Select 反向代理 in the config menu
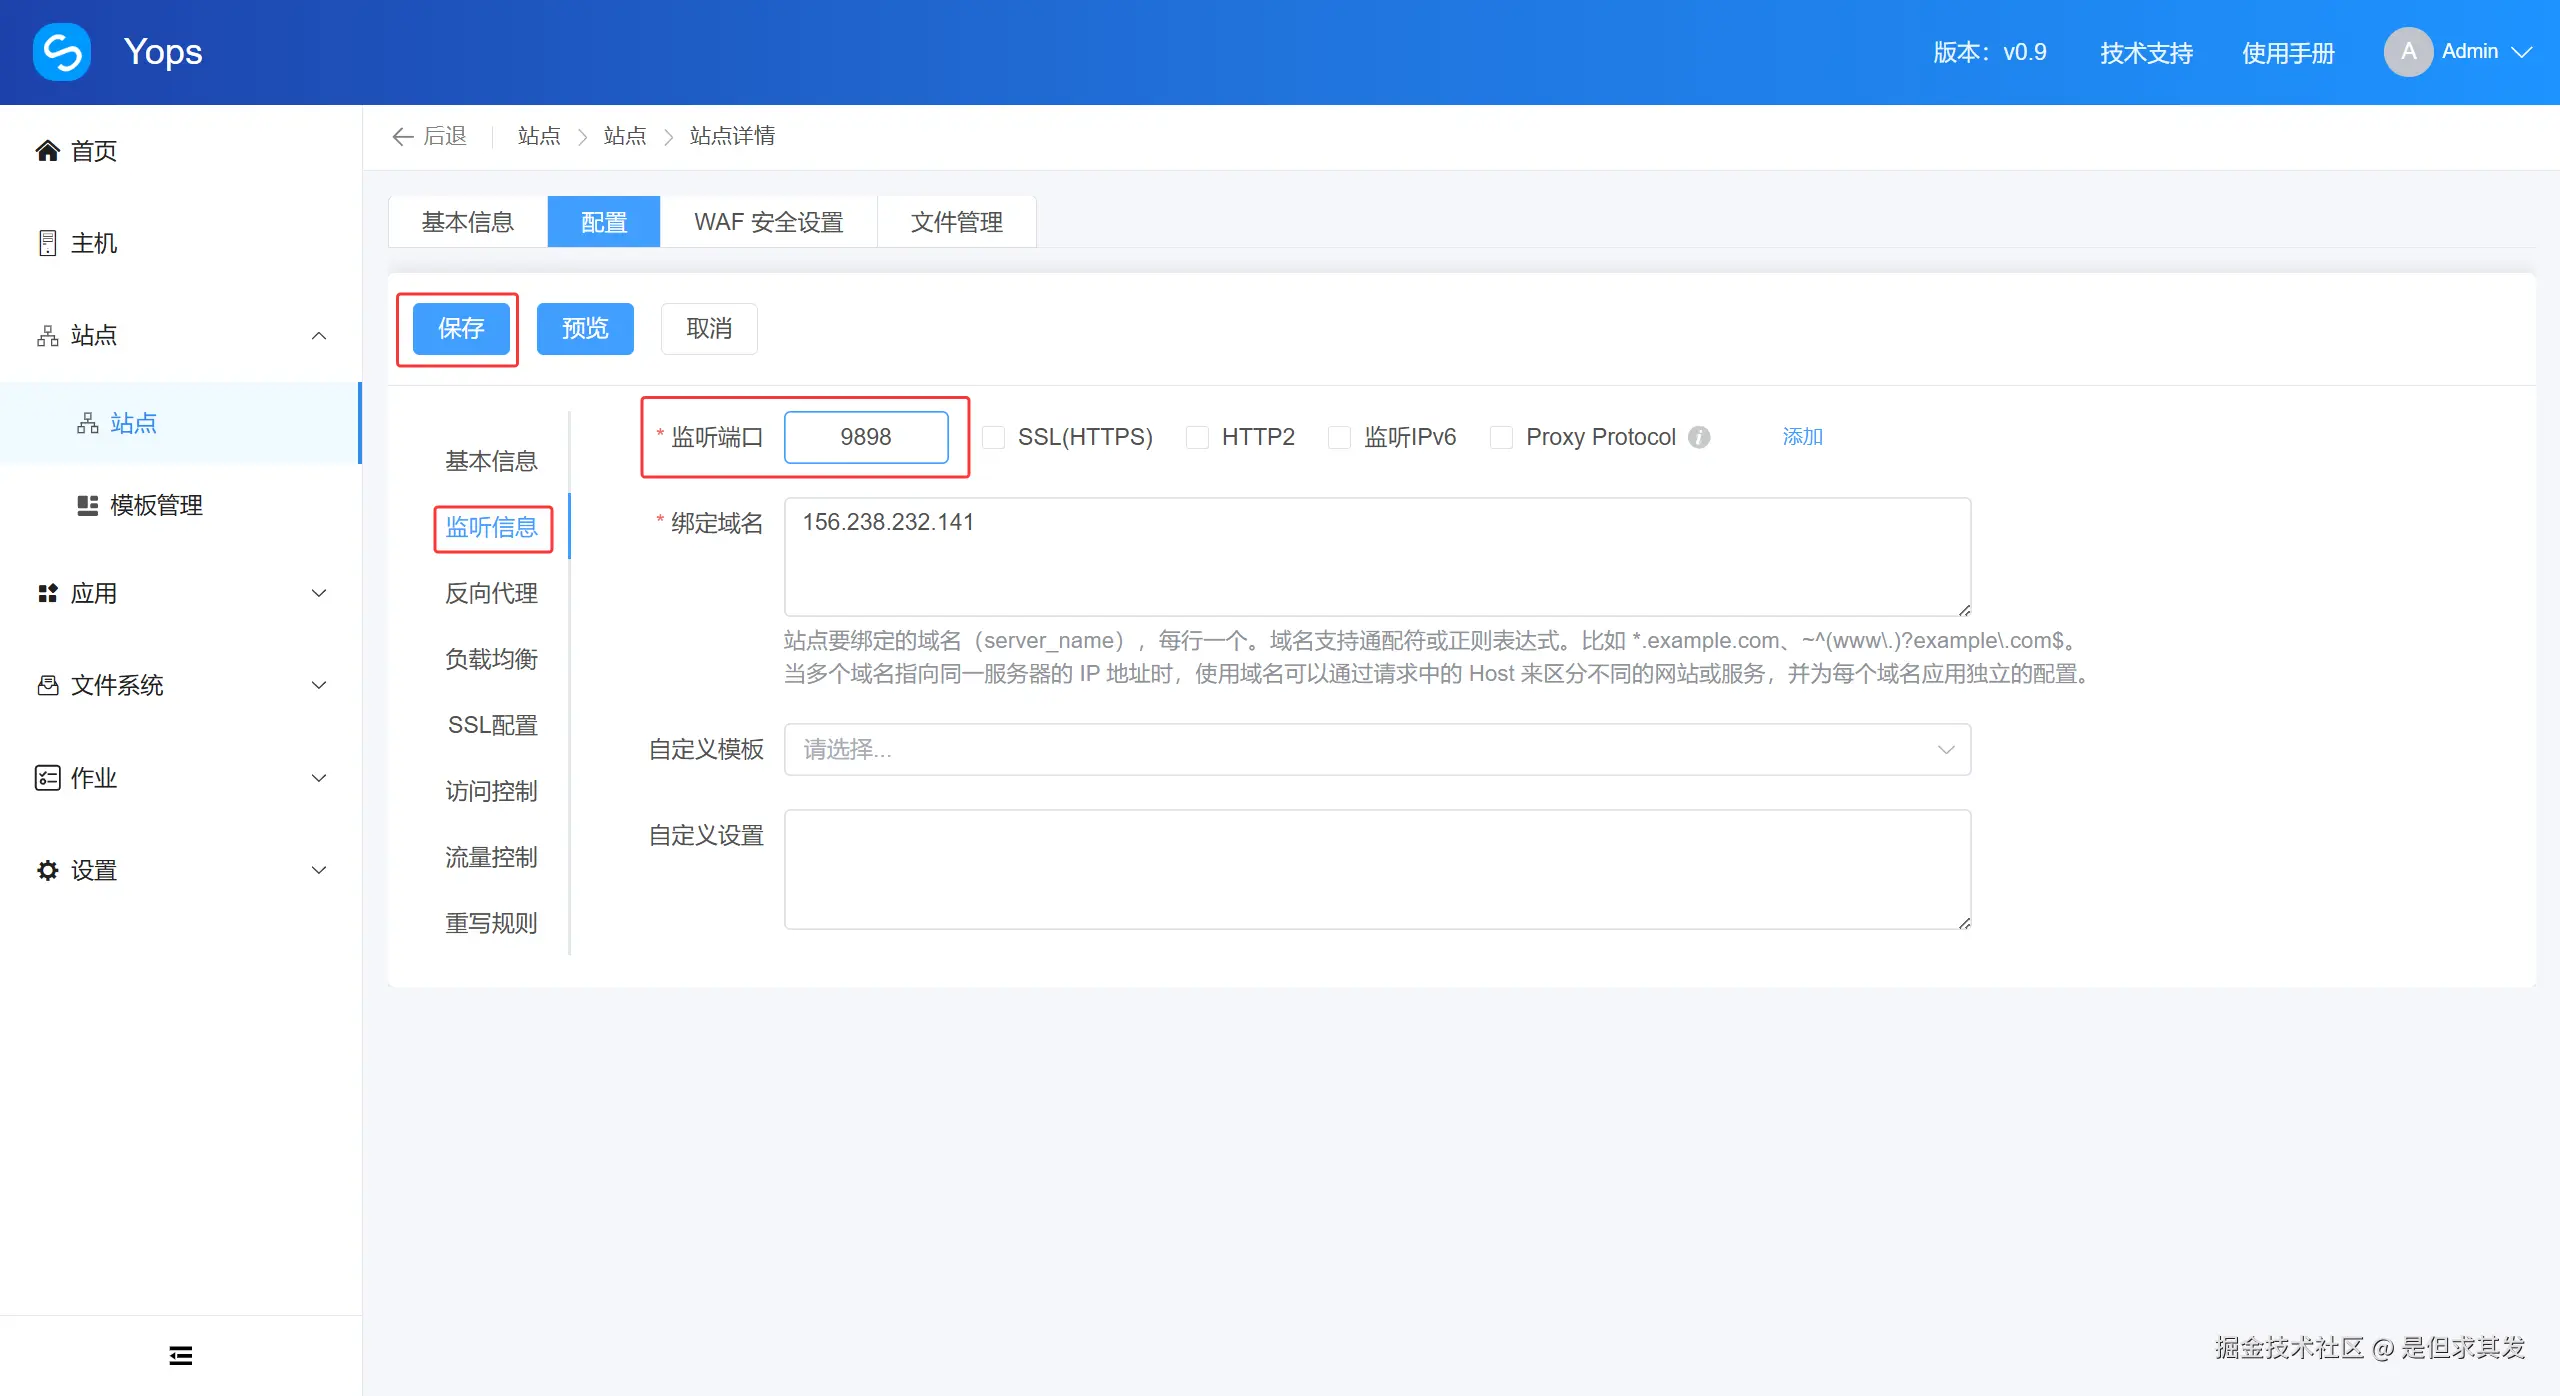This screenshot has height=1396, width=2560. 491,593
